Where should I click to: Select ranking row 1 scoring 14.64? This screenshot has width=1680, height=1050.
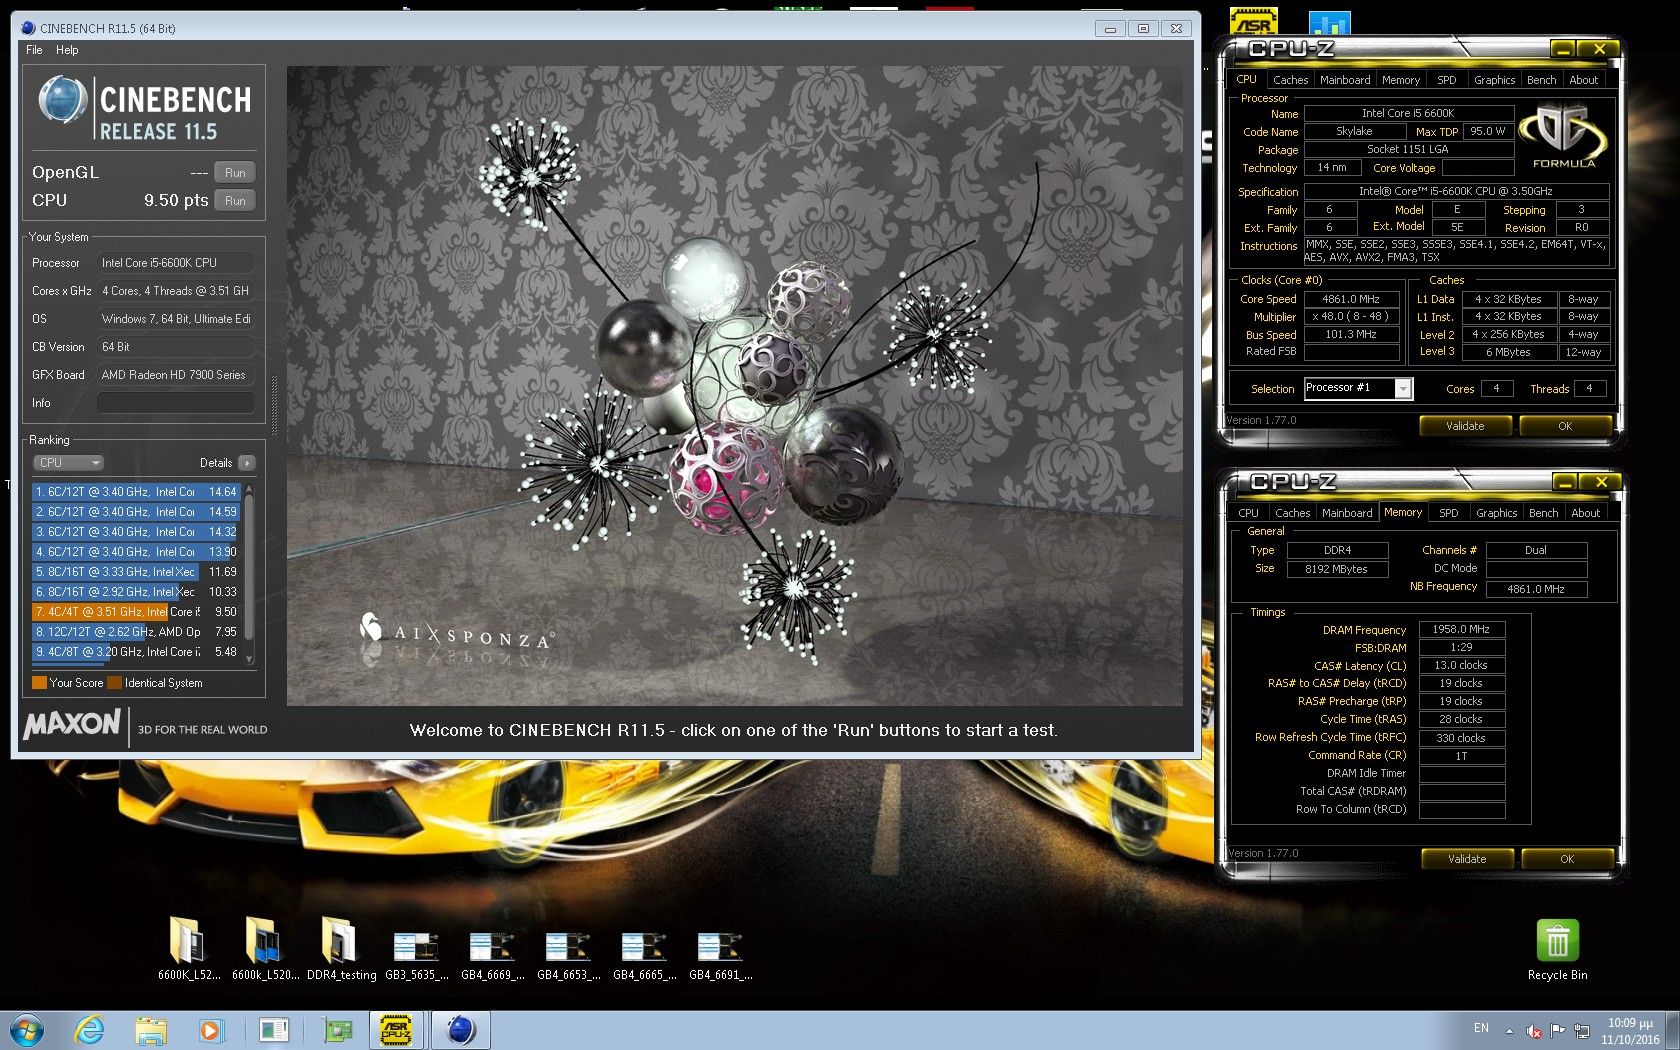tap(136, 492)
